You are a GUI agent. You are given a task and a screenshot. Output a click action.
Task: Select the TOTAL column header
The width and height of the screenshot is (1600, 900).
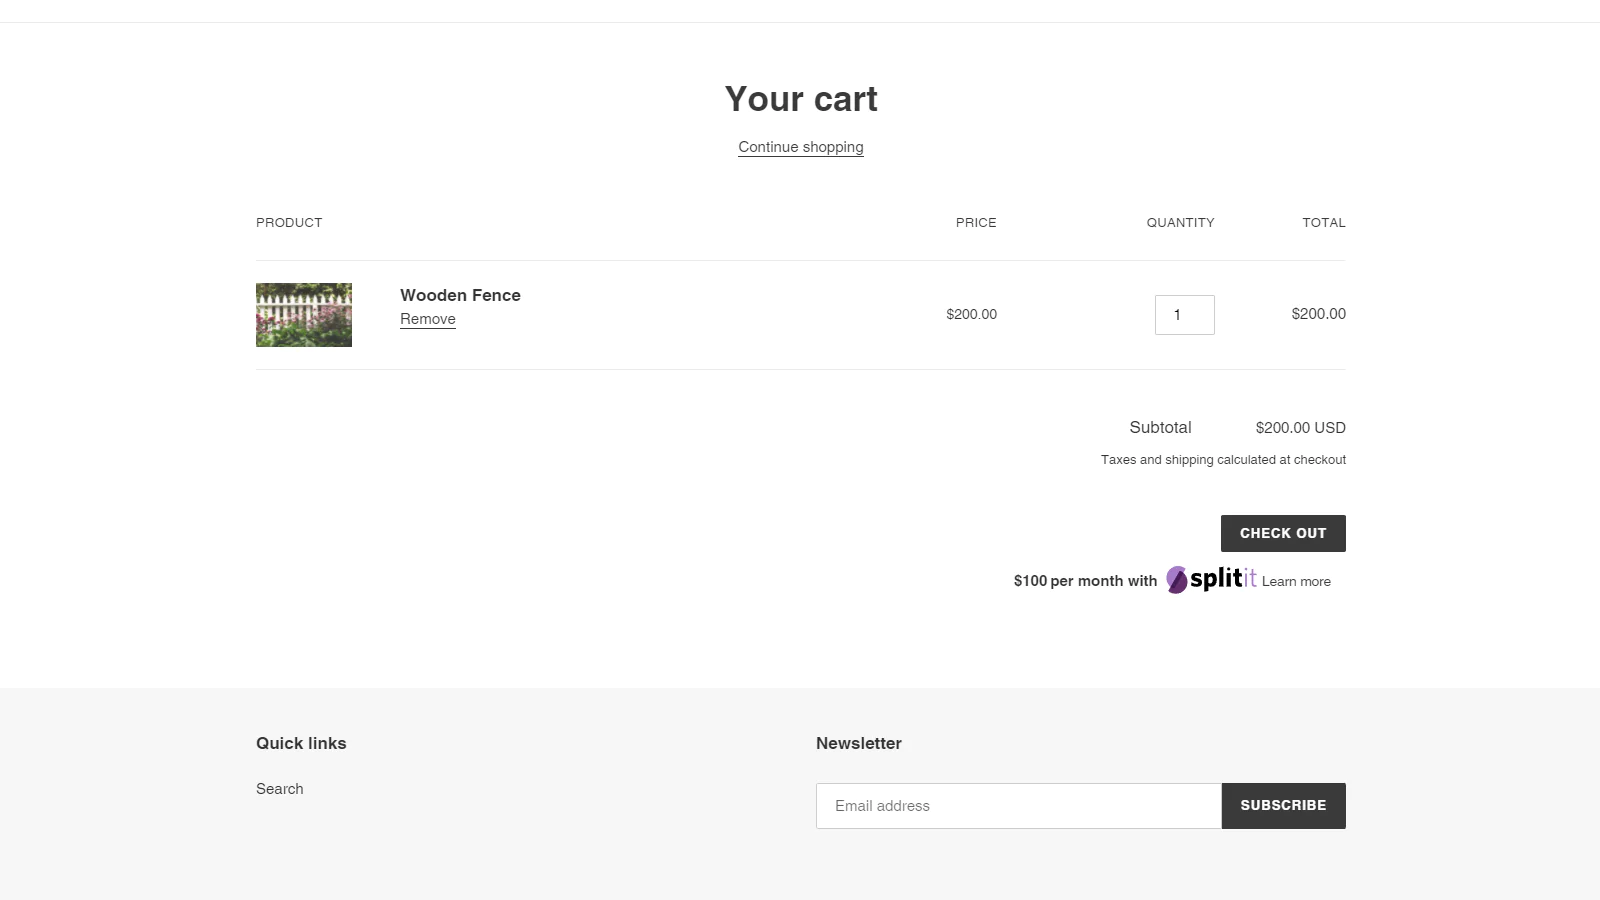(x=1323, y=223)
